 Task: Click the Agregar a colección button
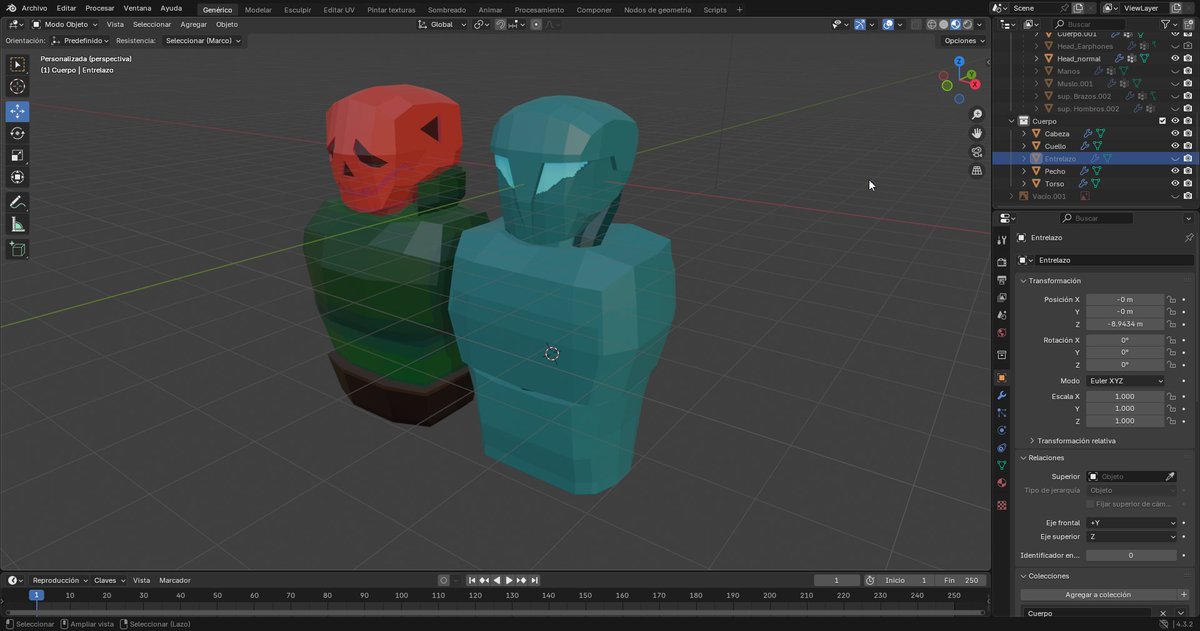[x=1098, y=595]
